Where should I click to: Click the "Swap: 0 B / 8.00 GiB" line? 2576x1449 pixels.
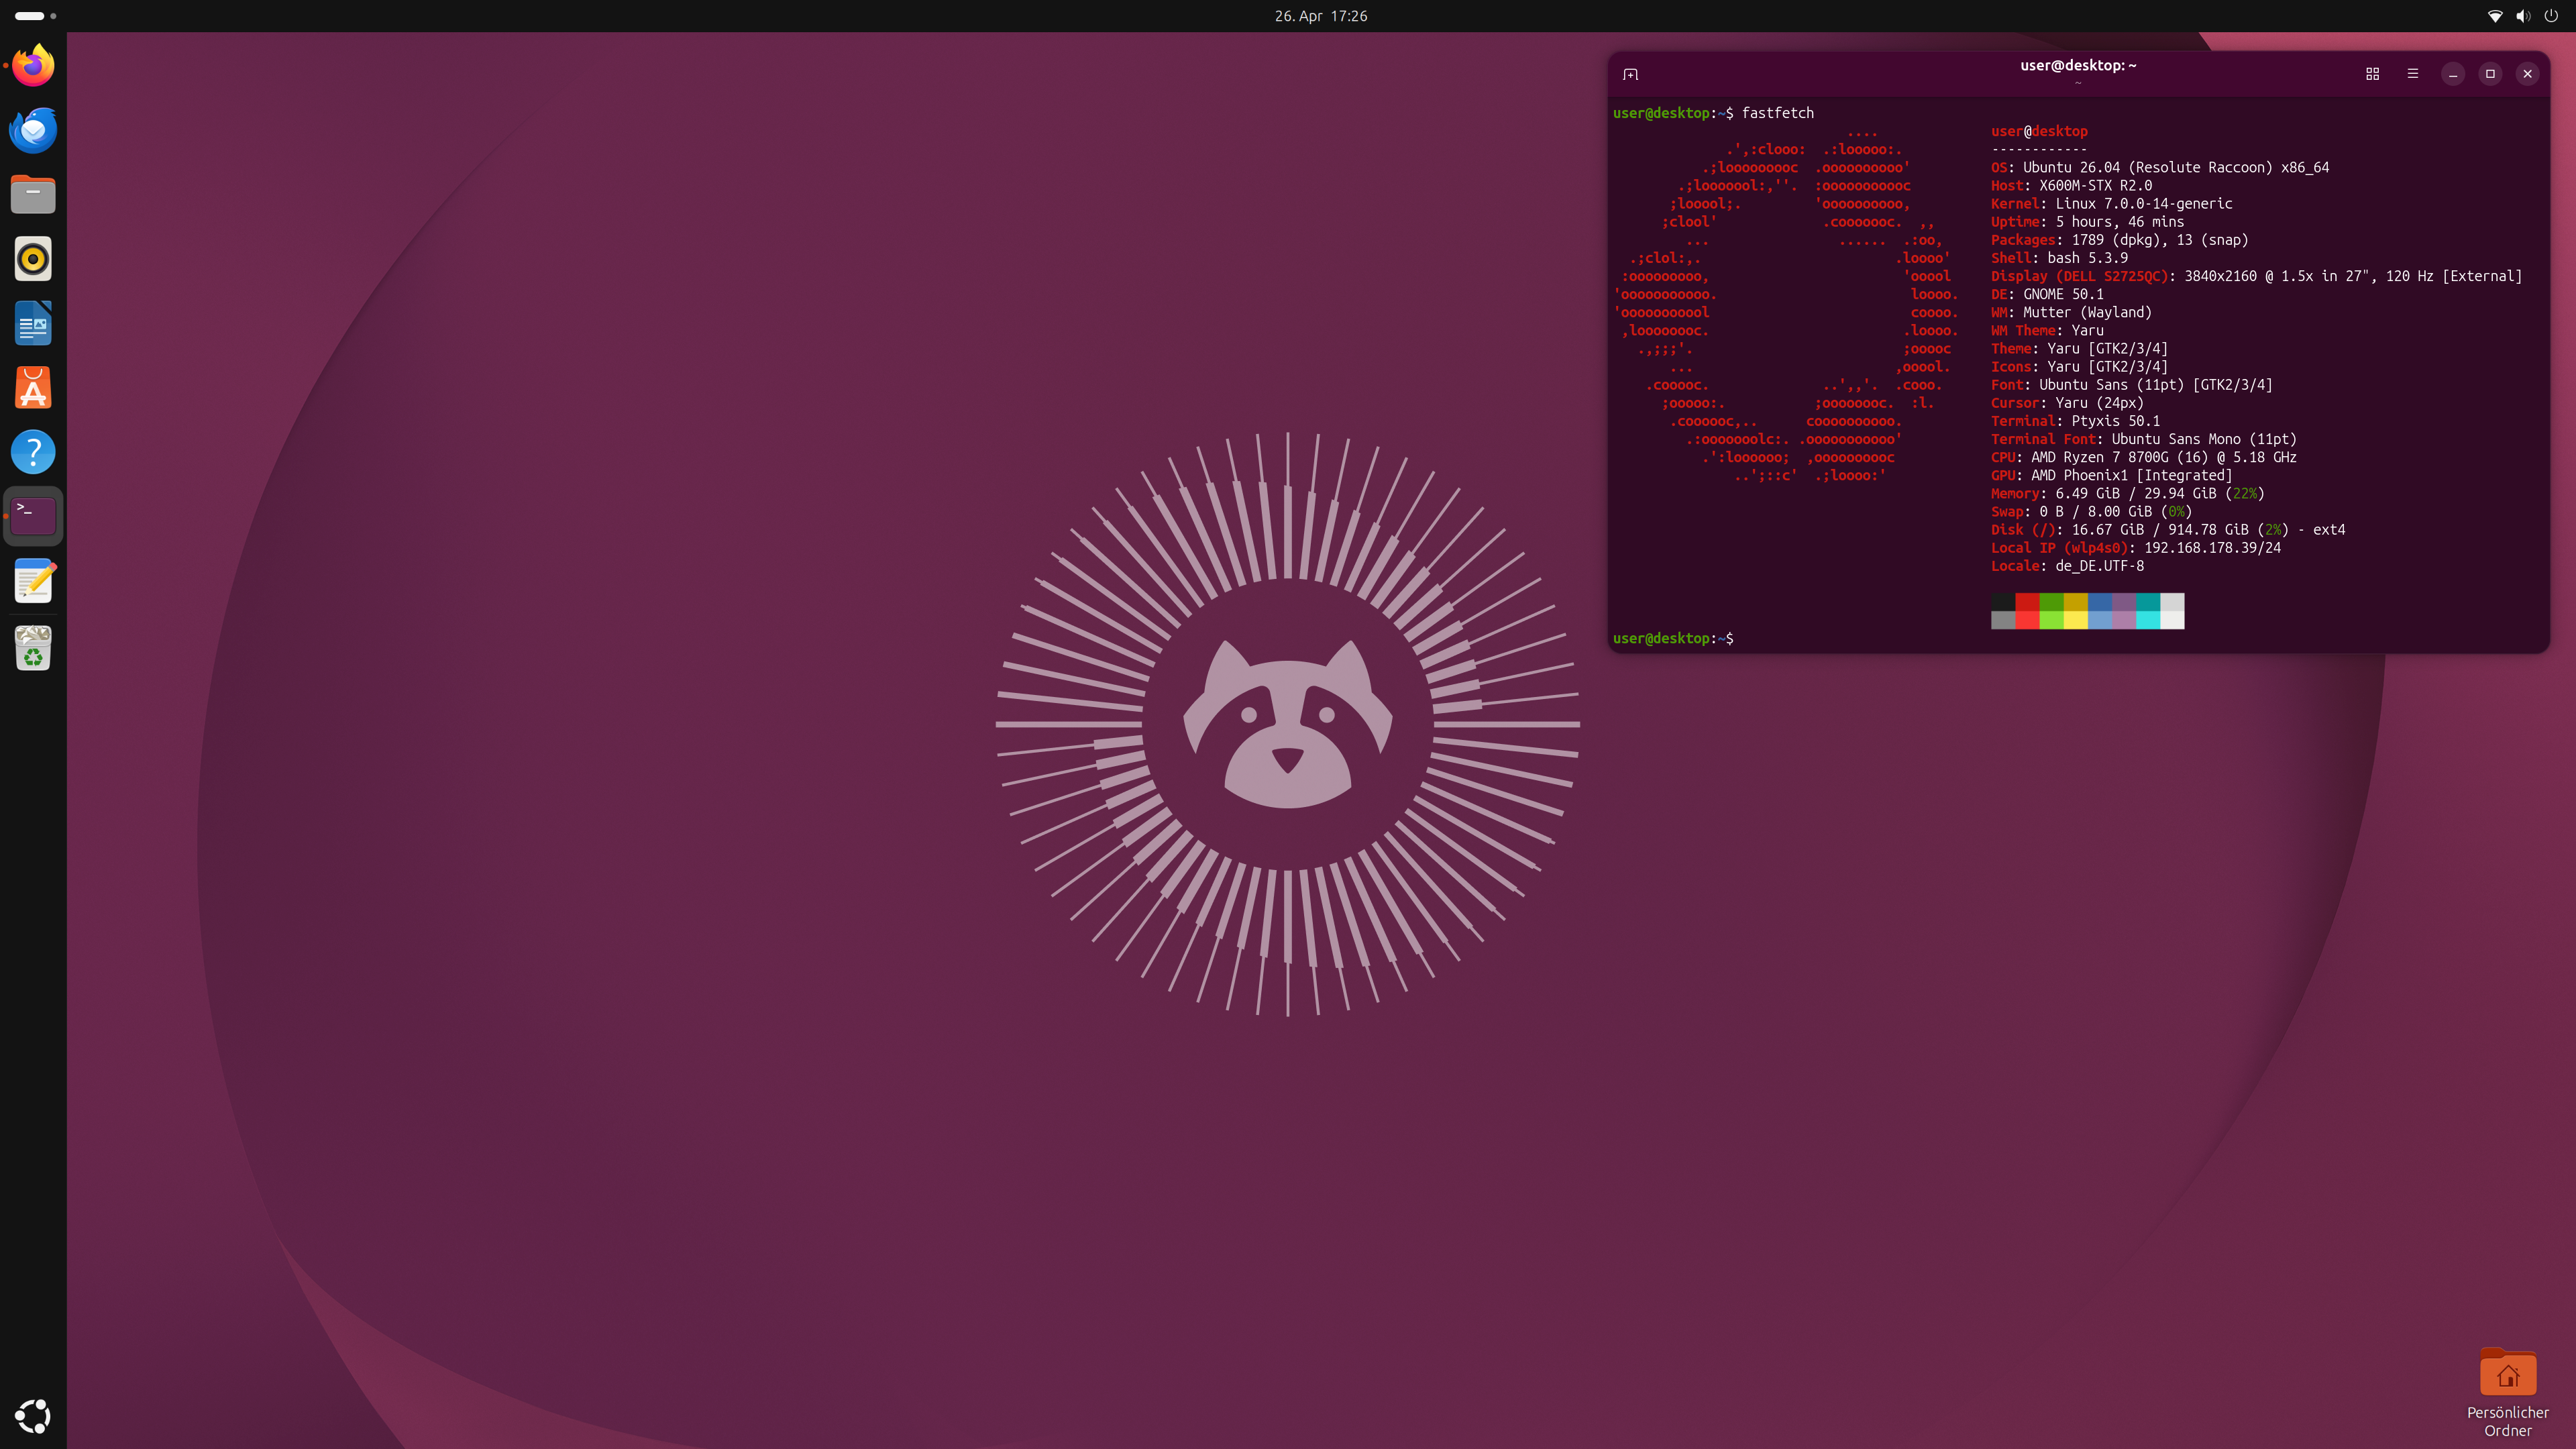pos(2091,511)
